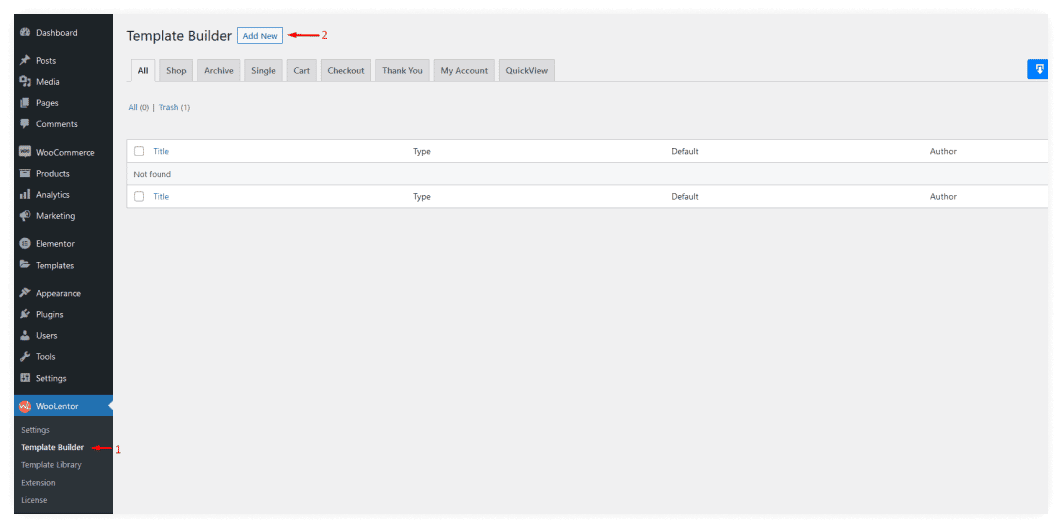Open Media via its sidebar icon
The image size is (1062, 528).
pyautogui.click(x=25, y=82)
